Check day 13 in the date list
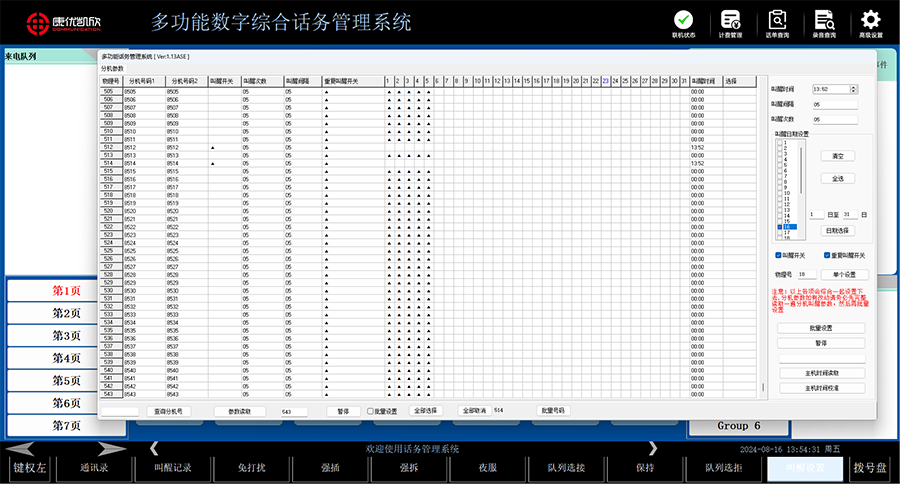The height and width of the screenshot is (484, 900). point(779,210)
